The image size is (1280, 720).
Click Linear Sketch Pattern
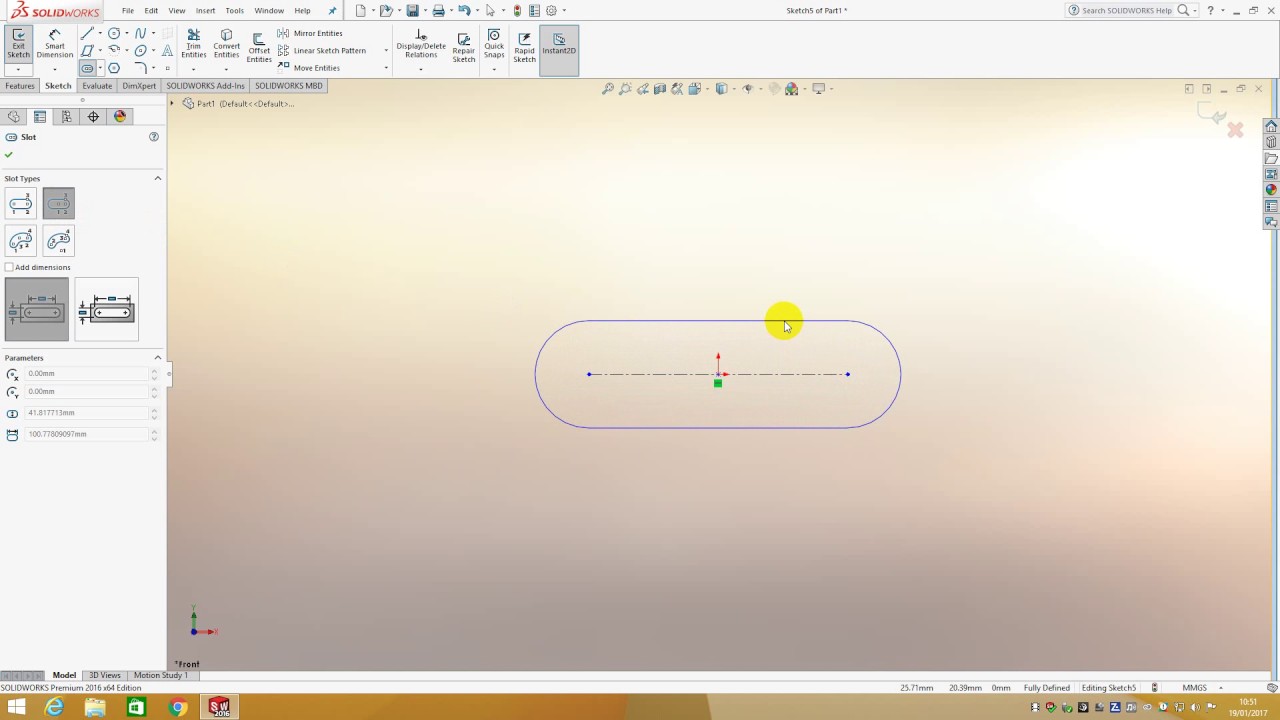tap(321, 50)
